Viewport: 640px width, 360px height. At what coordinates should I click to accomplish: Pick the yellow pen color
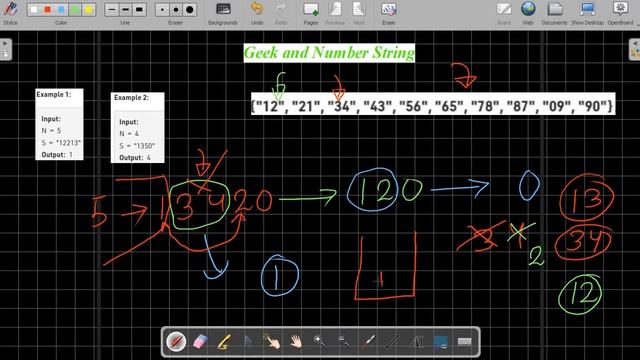pyautogui.click(x=89, y=9)
